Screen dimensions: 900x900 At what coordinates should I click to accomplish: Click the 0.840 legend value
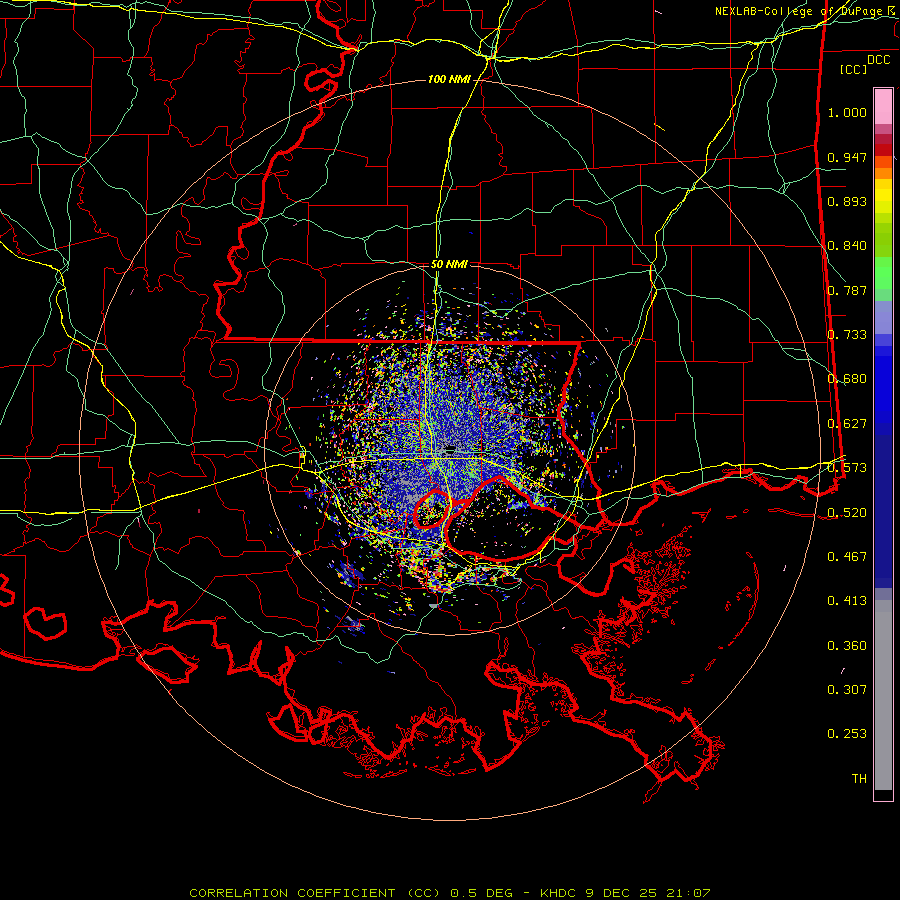847,246
